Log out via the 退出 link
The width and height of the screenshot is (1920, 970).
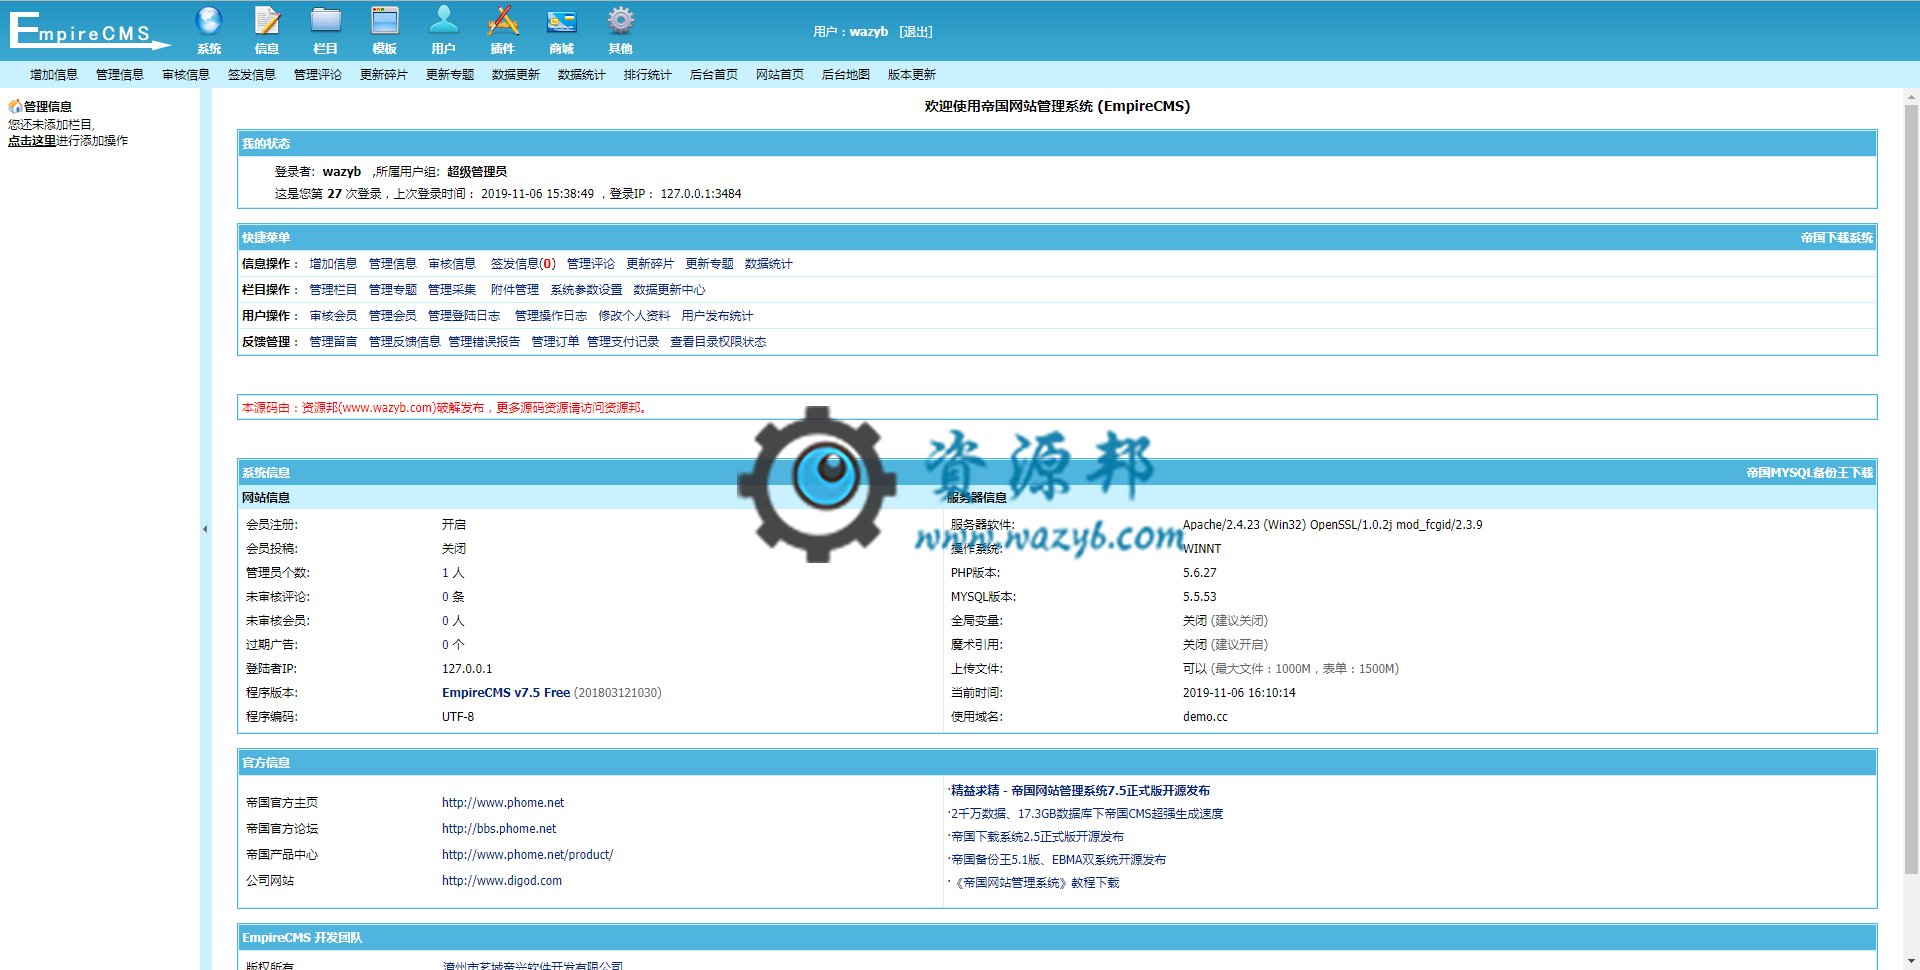[916, 32]
